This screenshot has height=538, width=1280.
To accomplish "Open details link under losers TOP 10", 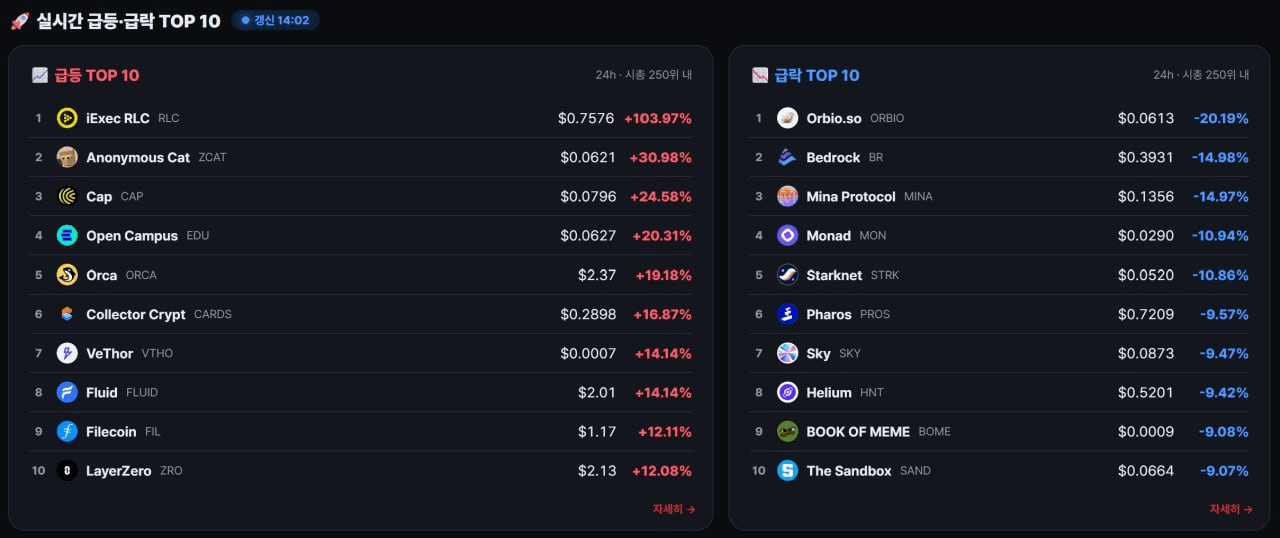I will [1231, 509].
